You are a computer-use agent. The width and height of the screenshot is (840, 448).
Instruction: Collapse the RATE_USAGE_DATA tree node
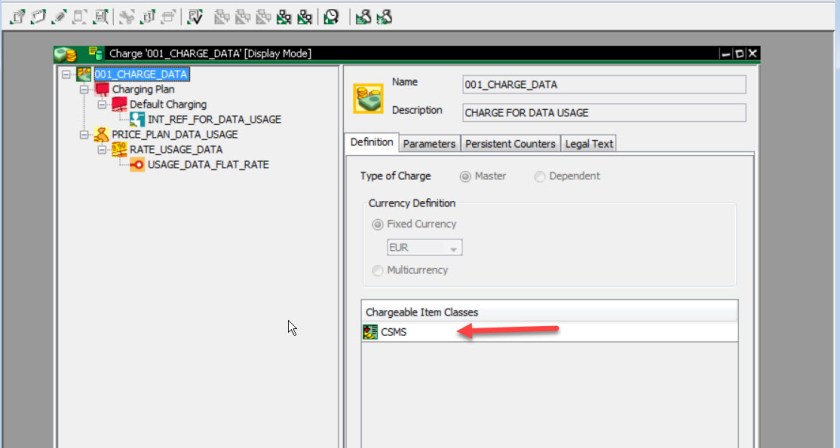[x=102, y=150]
